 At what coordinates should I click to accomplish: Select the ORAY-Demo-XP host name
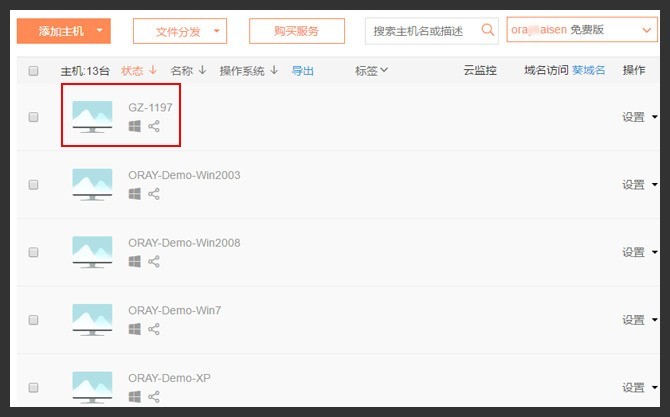click(169, 378)
